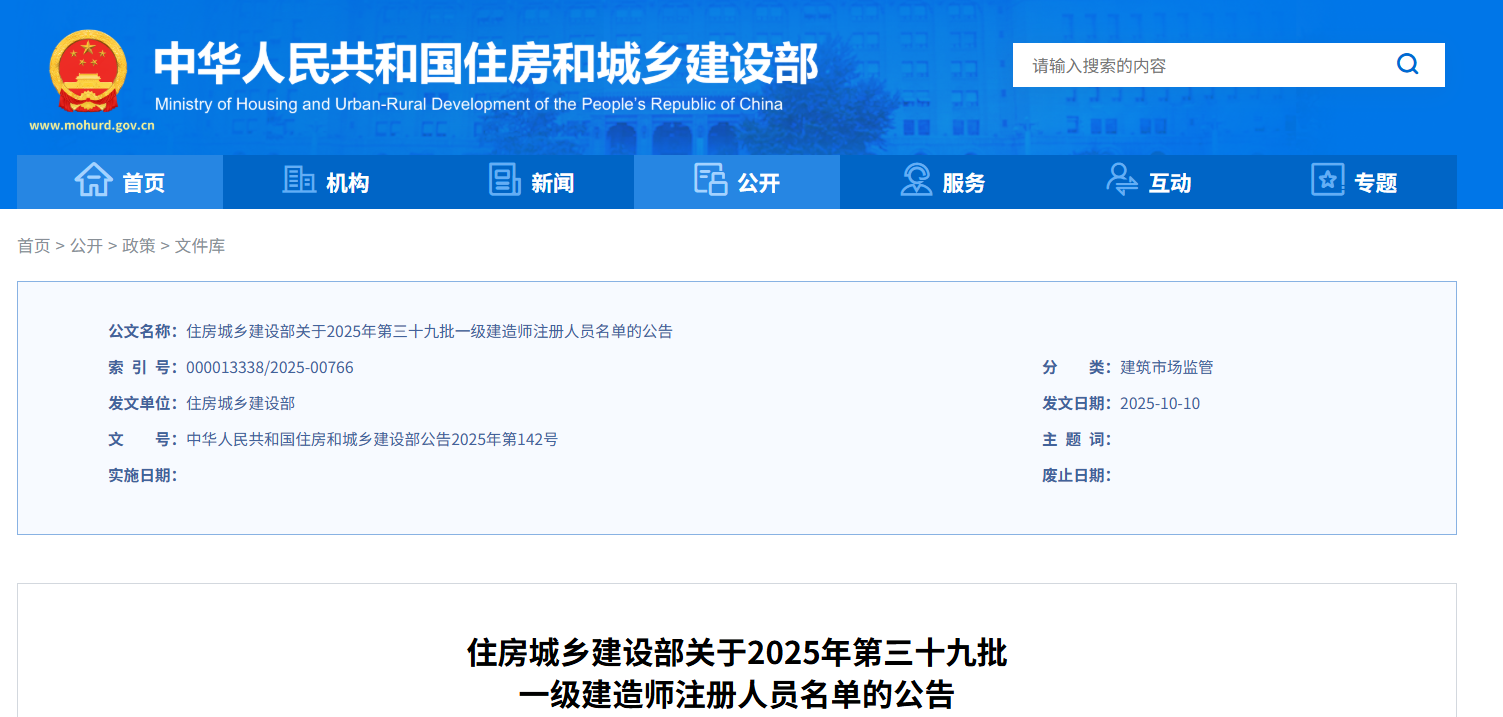Click the magnifier search icon
The height and width of the screenshot is (717, 1503).
tap(1408, 65)
